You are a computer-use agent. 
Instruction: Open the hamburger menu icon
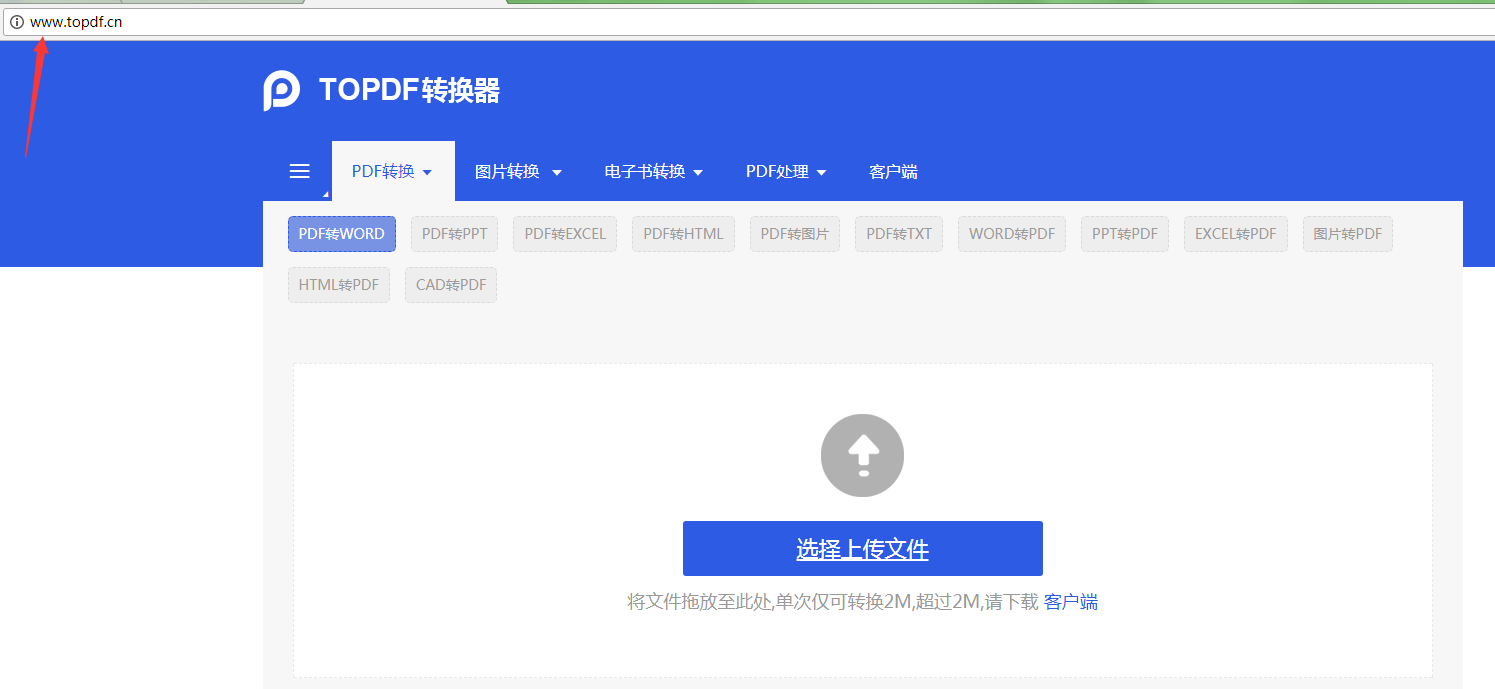(x=299, y=171)
